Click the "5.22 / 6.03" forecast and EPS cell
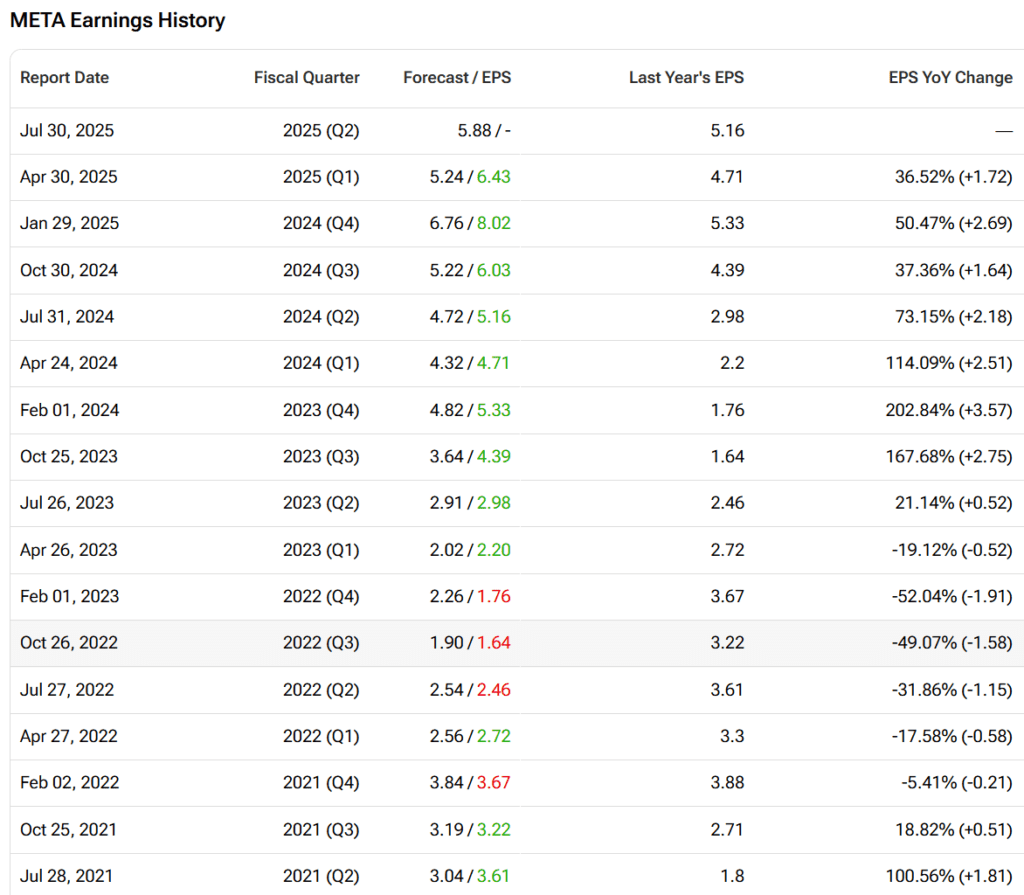Viewport: 1024px width, 895px height. click(470, 270)
